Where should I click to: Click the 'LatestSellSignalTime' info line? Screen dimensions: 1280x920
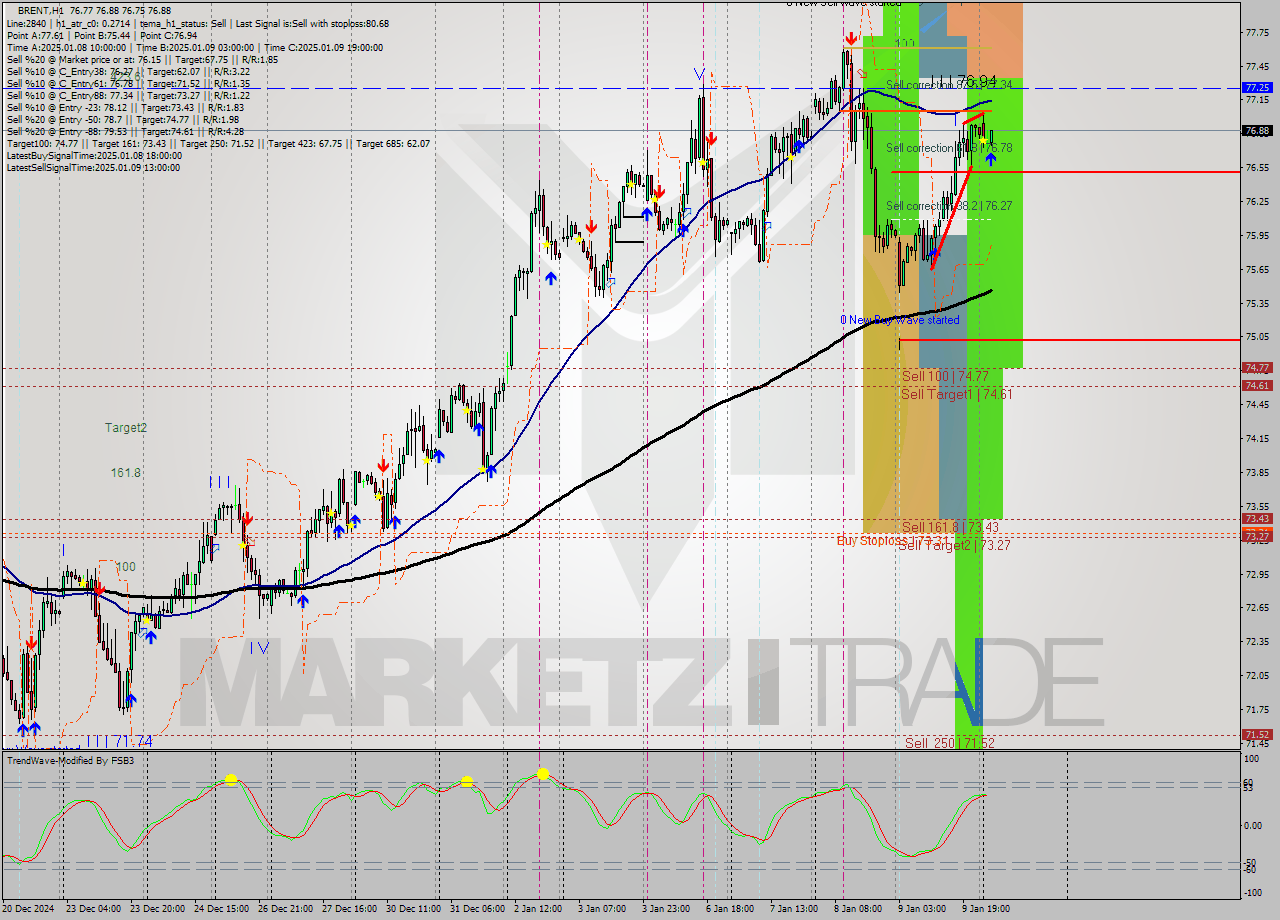(93, 168)
